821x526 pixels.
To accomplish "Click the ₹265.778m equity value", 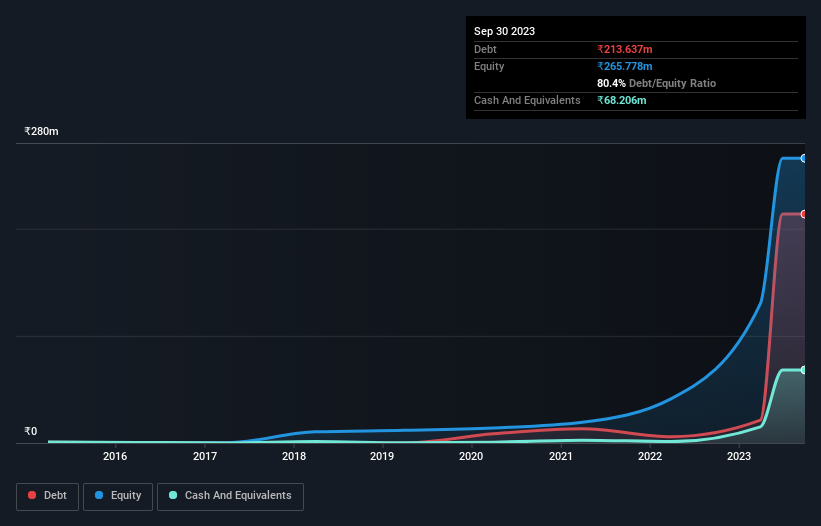I will tap(625, 66).
